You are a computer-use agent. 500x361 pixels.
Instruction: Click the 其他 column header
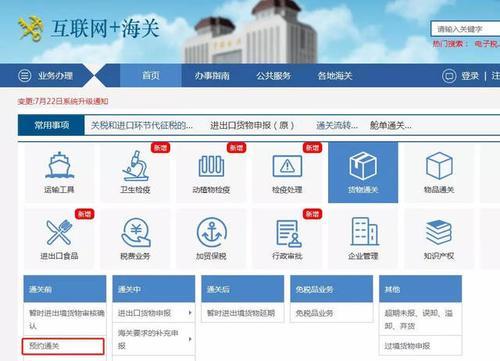click(x=421, y=289)
